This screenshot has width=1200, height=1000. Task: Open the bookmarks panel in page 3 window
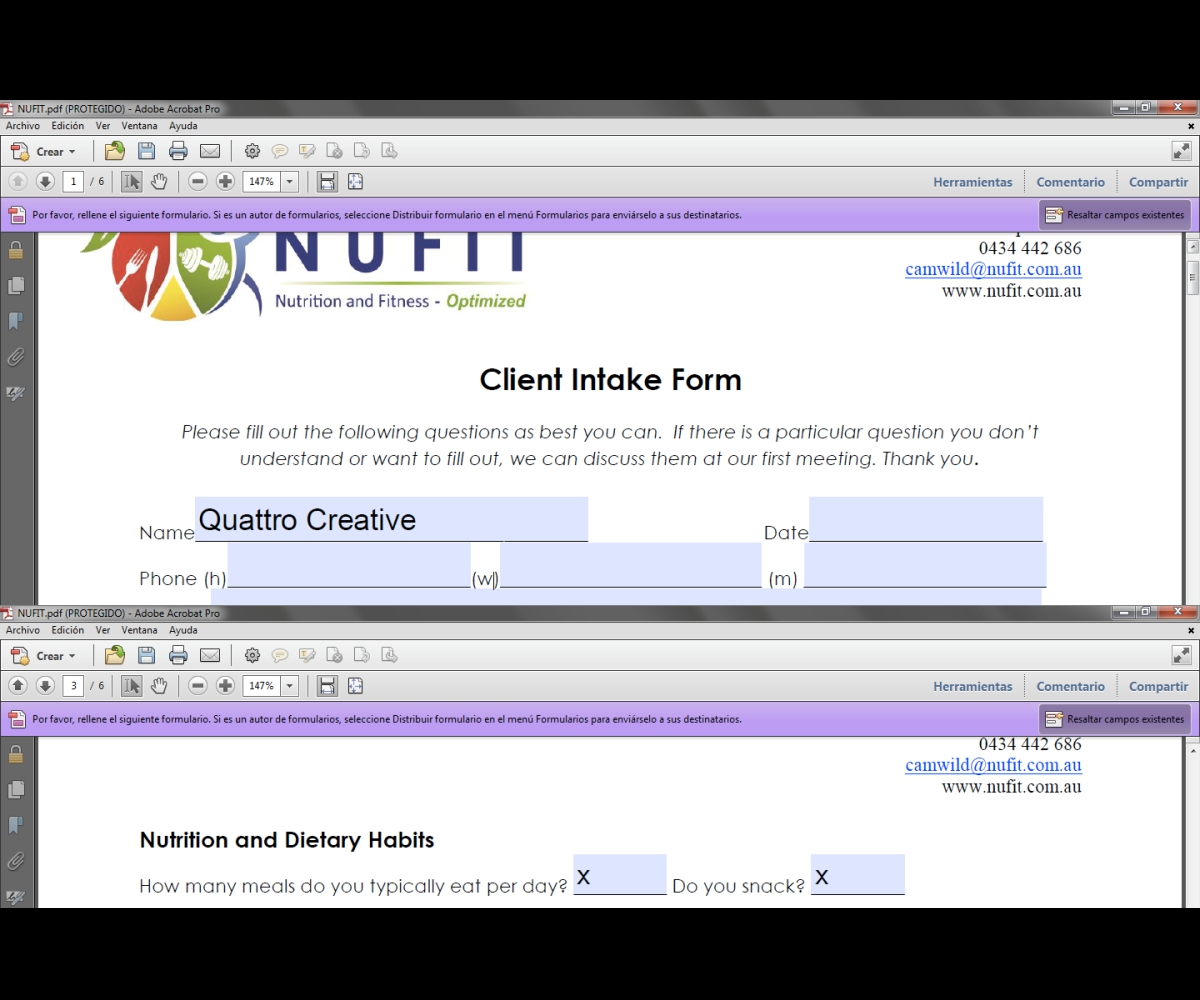tap(16, 825)
